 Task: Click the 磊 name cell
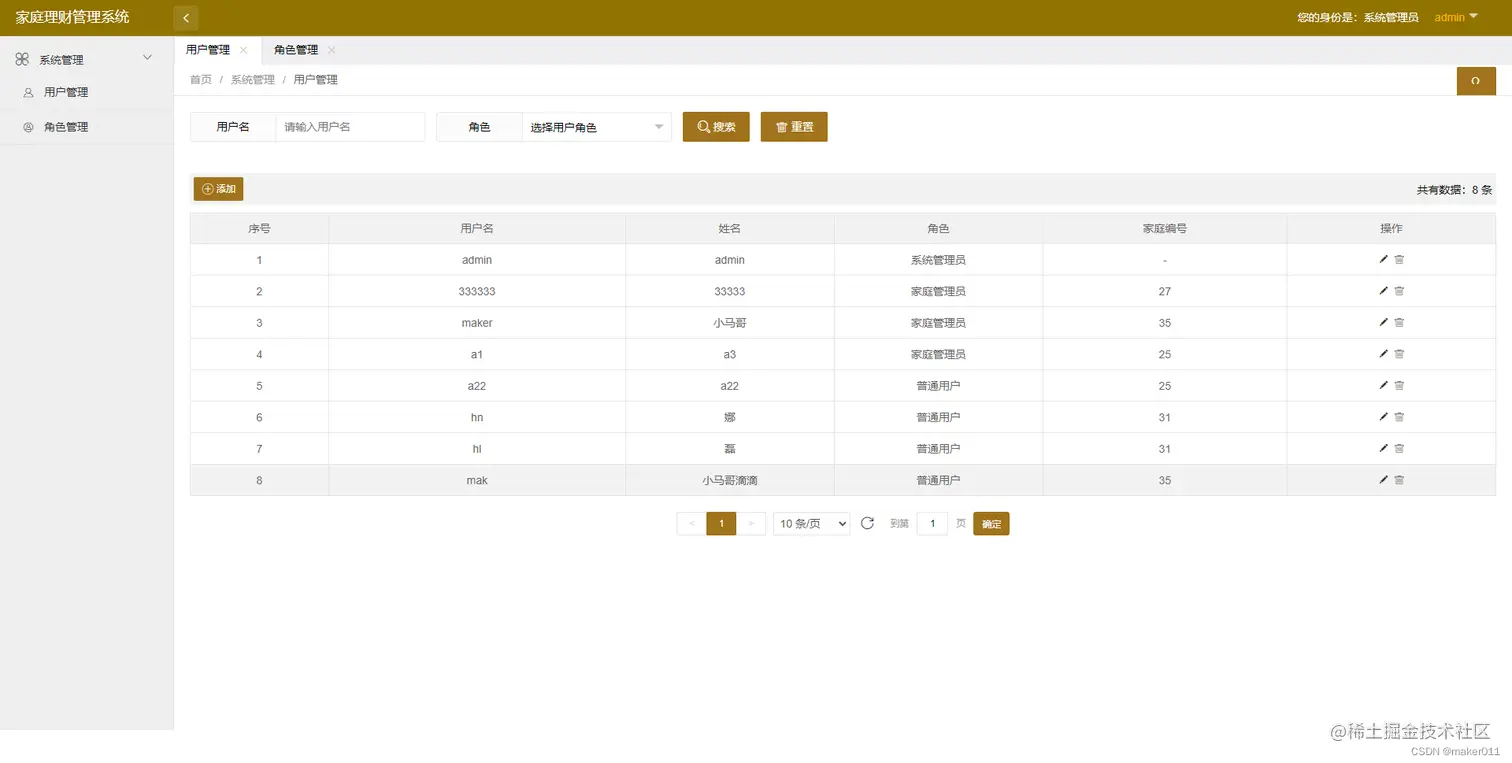pyautogui.click(x=730, y=449)
